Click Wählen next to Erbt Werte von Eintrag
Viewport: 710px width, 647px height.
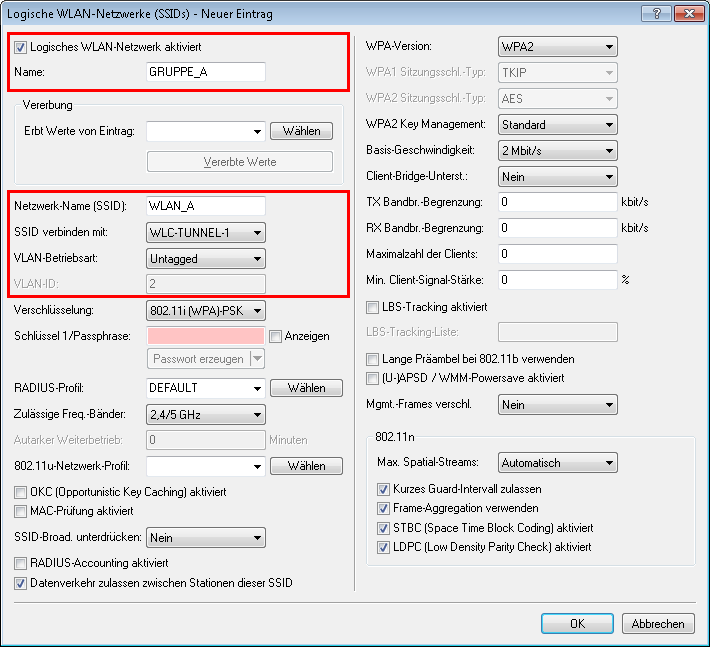click(301, 131)
